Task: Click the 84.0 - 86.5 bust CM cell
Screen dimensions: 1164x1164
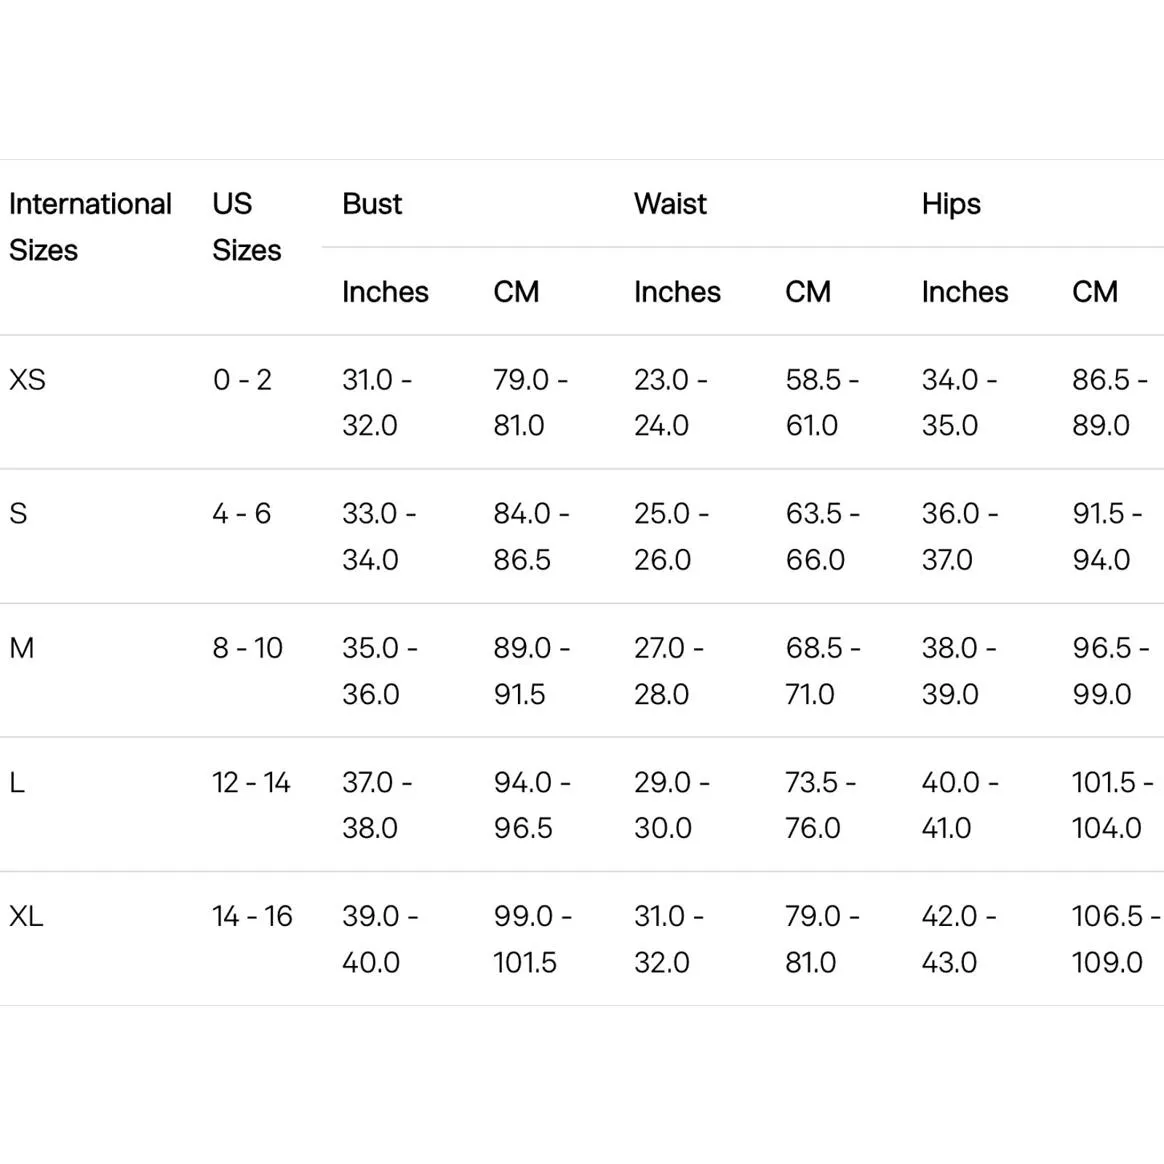Action: coord(530,536)
